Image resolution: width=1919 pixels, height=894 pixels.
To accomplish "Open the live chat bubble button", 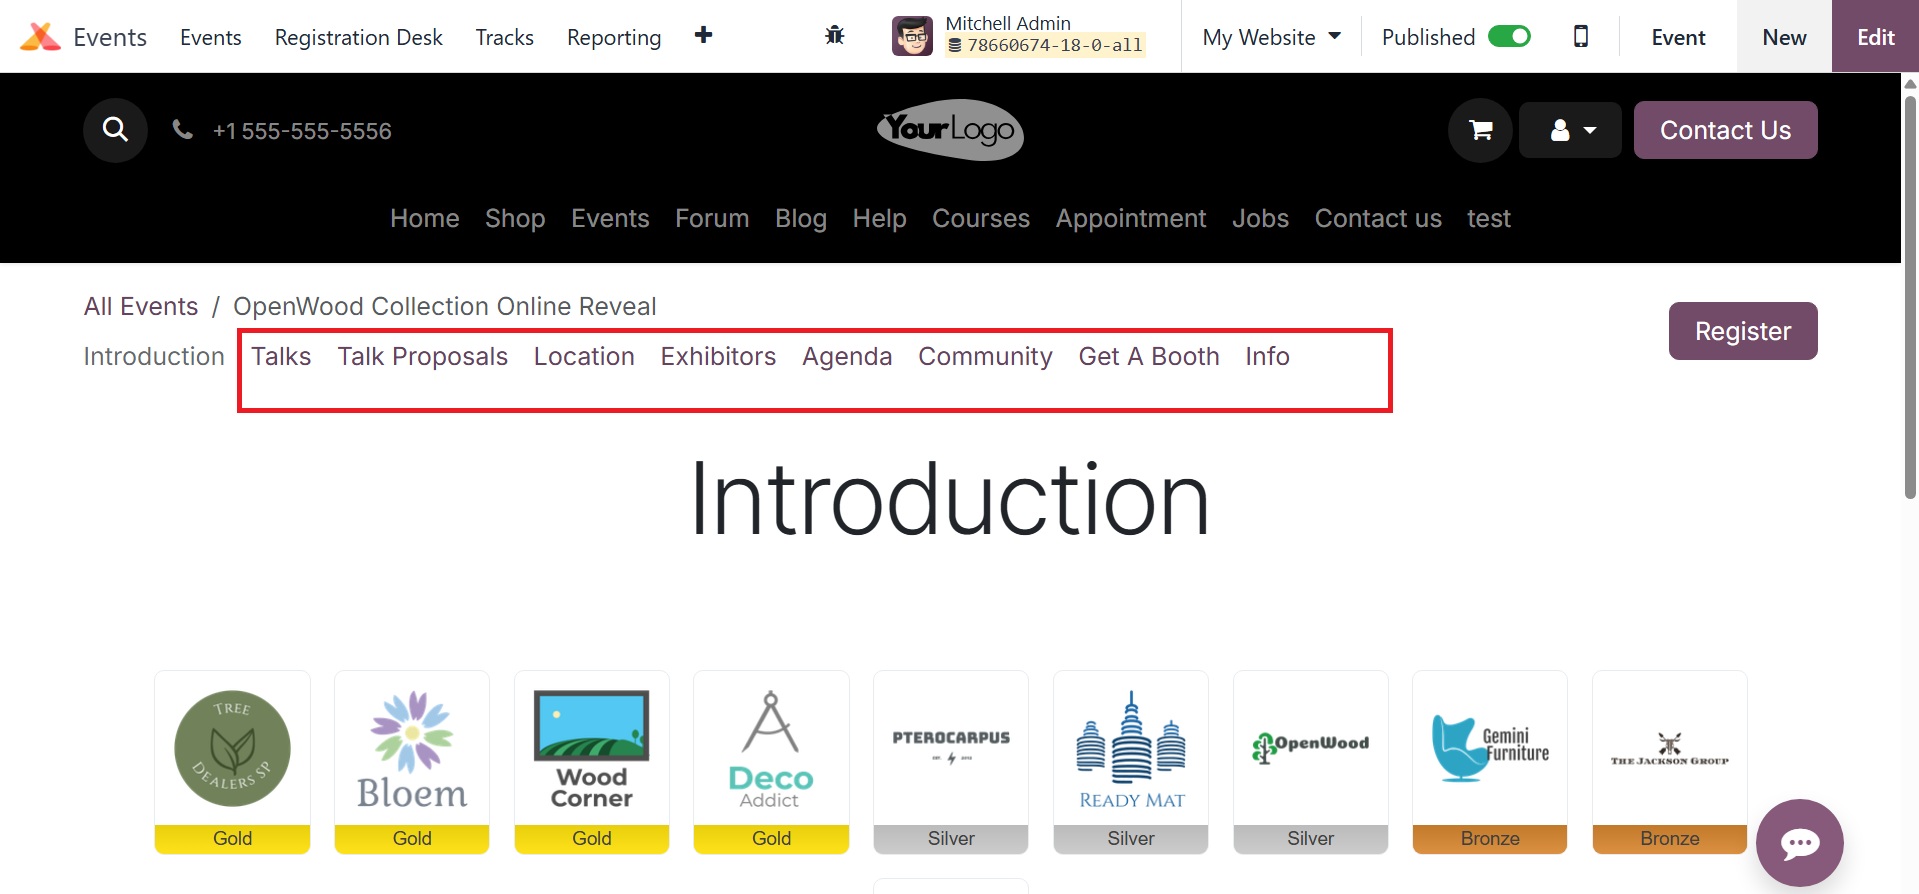I will click(x=1800, y=843).
